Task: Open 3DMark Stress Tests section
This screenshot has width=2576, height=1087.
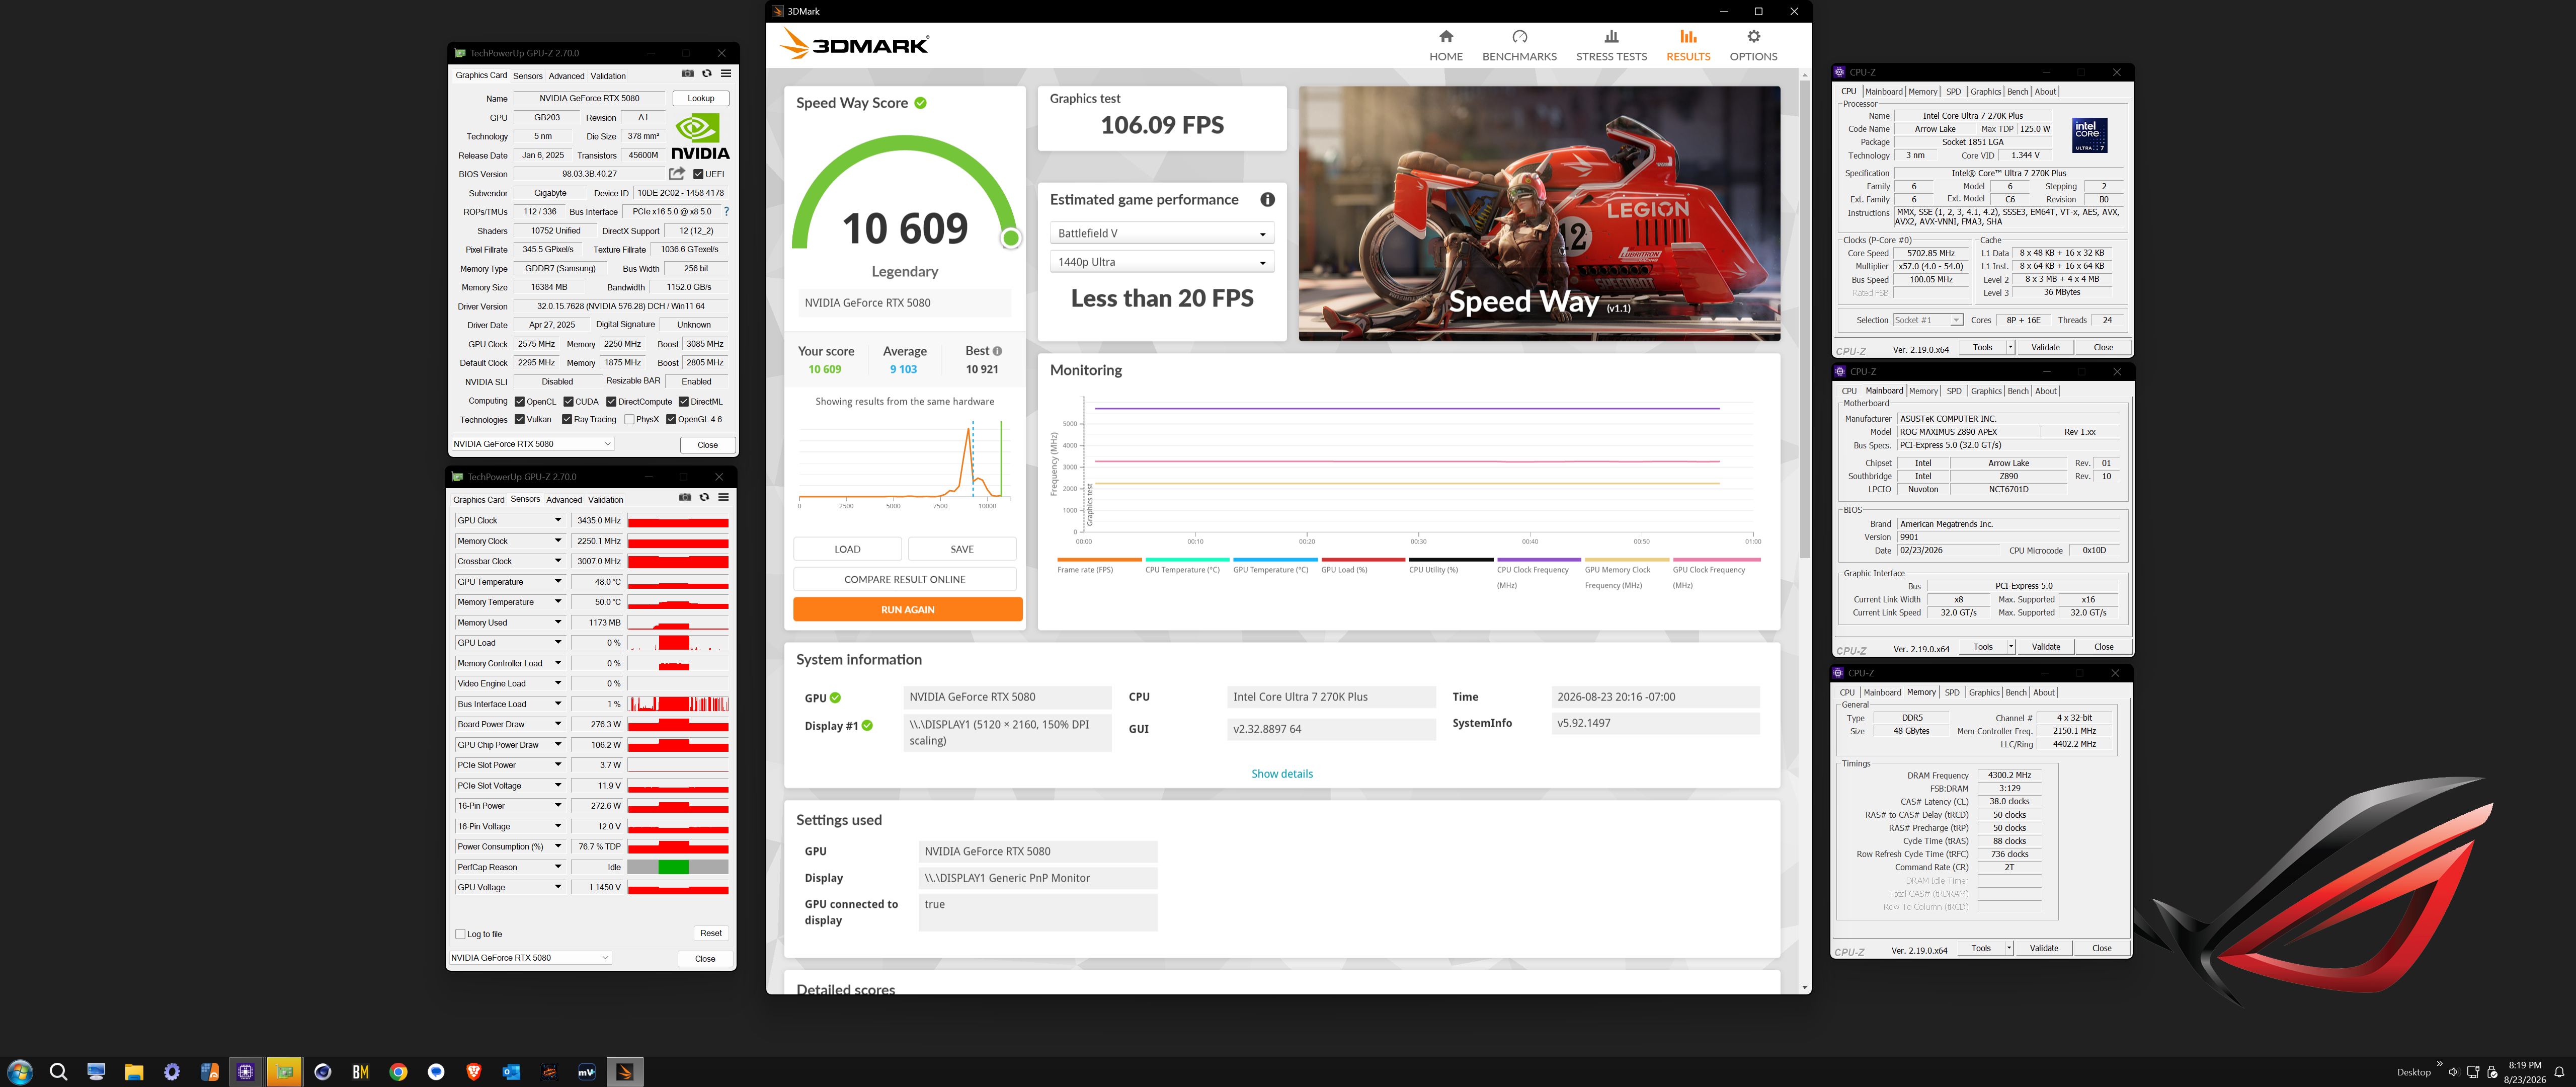Action: tap(1611, 46)
